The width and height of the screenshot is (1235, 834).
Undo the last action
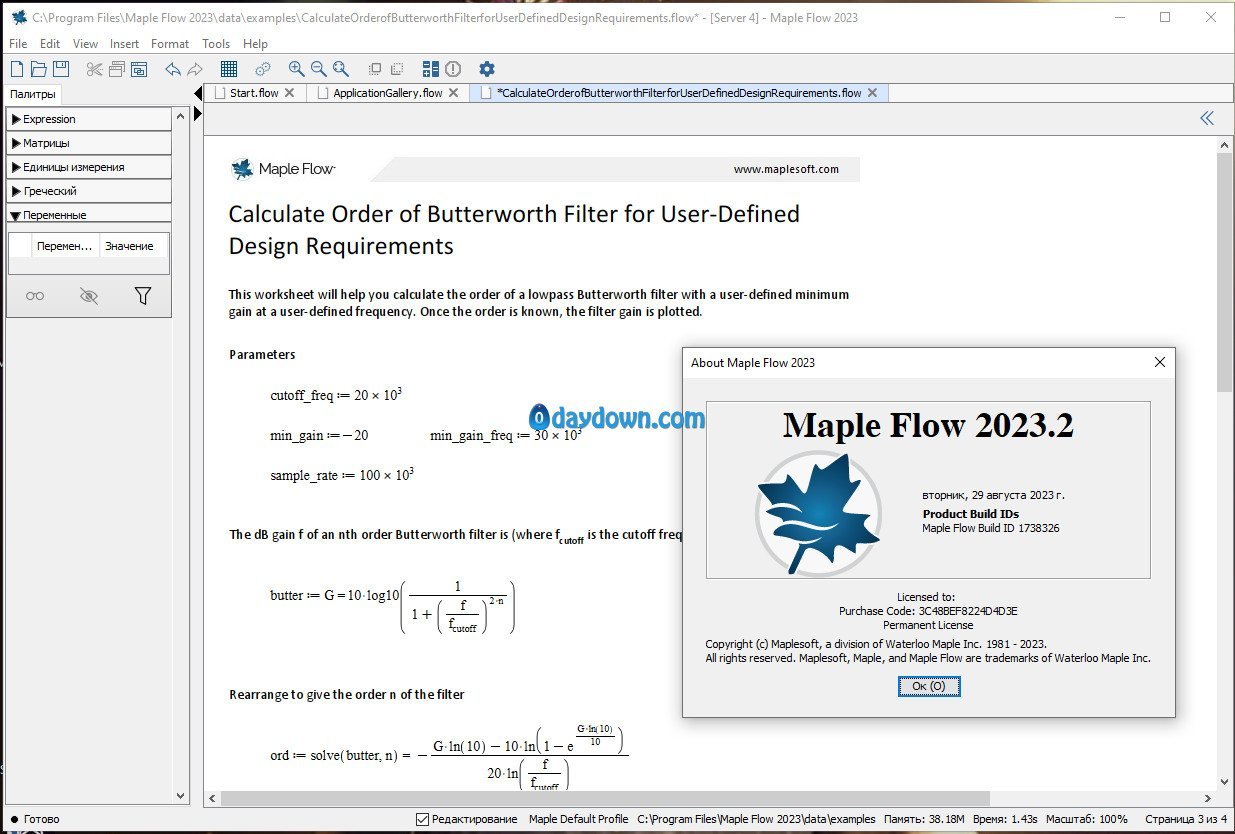173,69
